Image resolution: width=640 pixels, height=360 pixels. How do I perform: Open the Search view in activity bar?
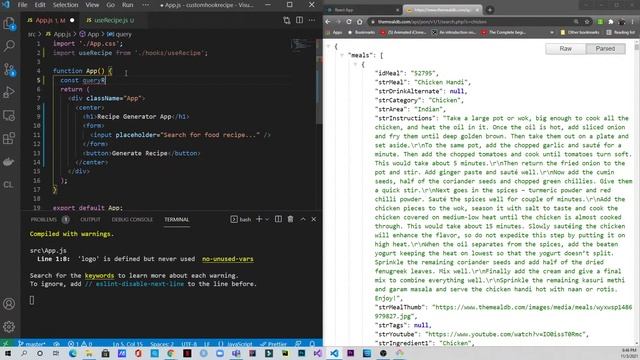click(9, 46)
